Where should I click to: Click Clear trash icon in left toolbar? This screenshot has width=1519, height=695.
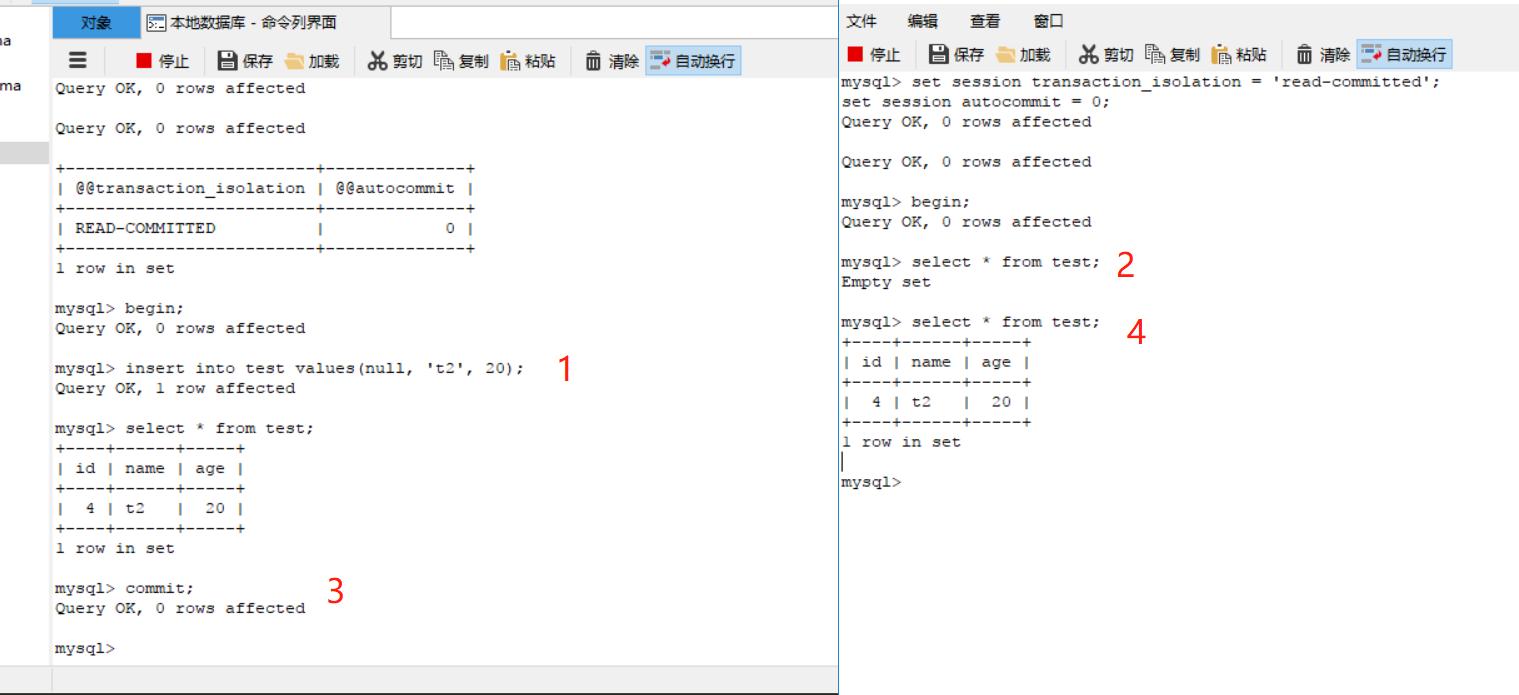[x=594, y=61]
